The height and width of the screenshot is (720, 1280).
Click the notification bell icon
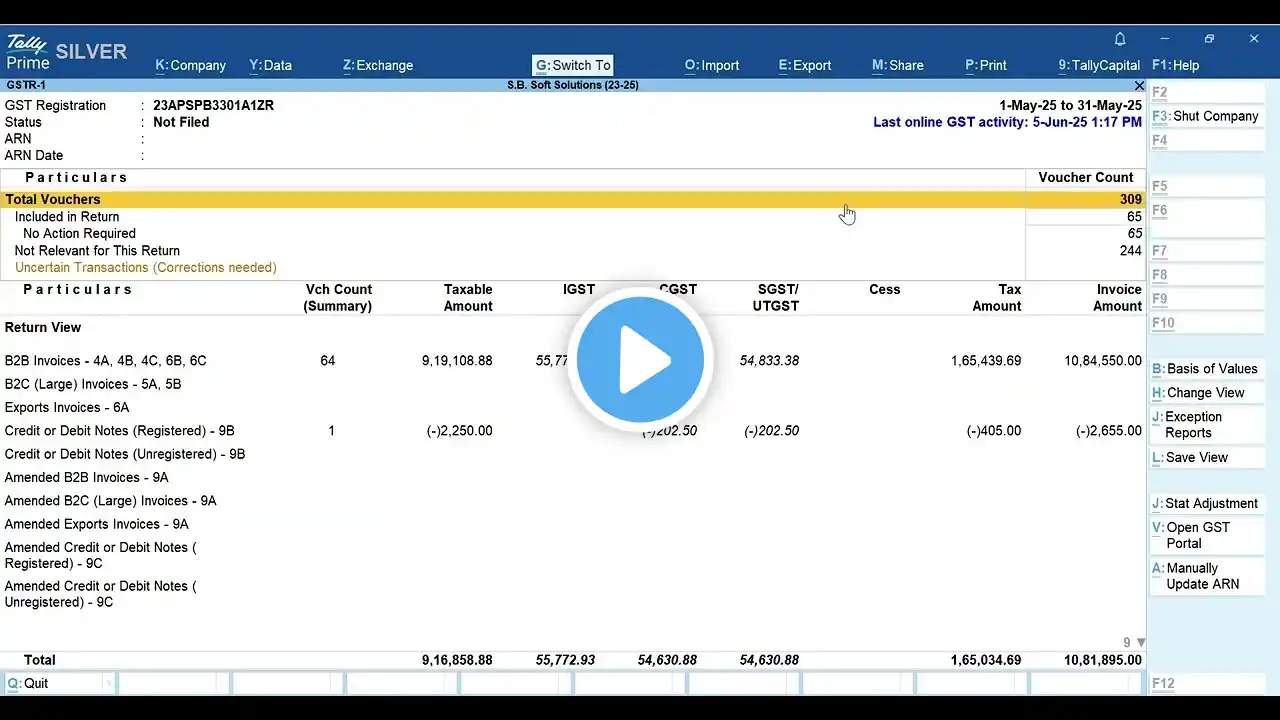pyautogui.click(x=1120, y=39)
